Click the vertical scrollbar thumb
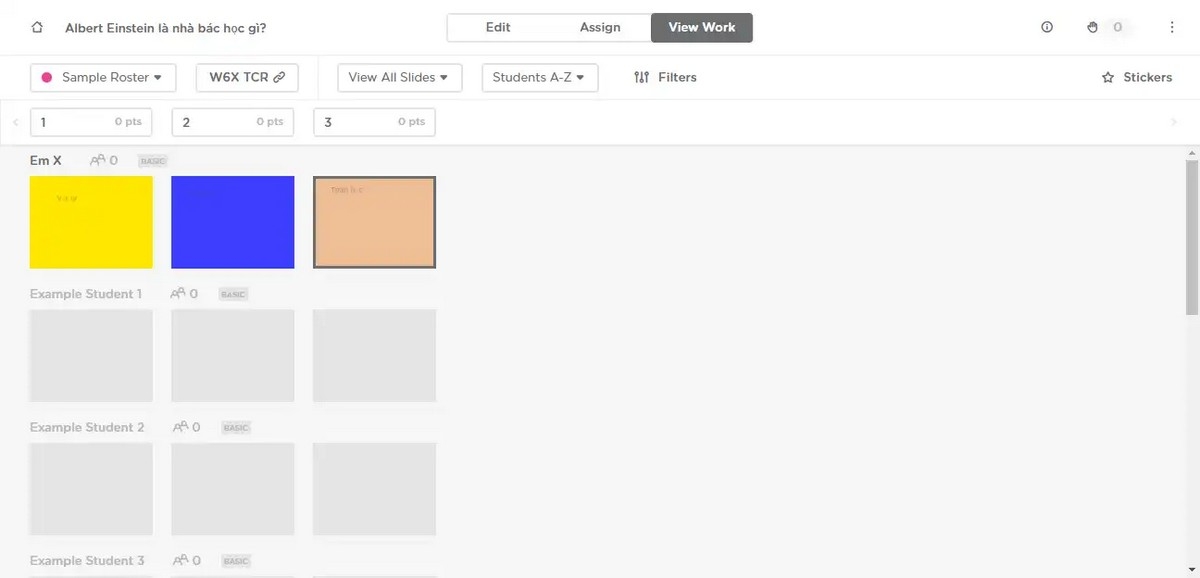The width and height of the screenshot is (1200, 578). [x=1191, y=238]
